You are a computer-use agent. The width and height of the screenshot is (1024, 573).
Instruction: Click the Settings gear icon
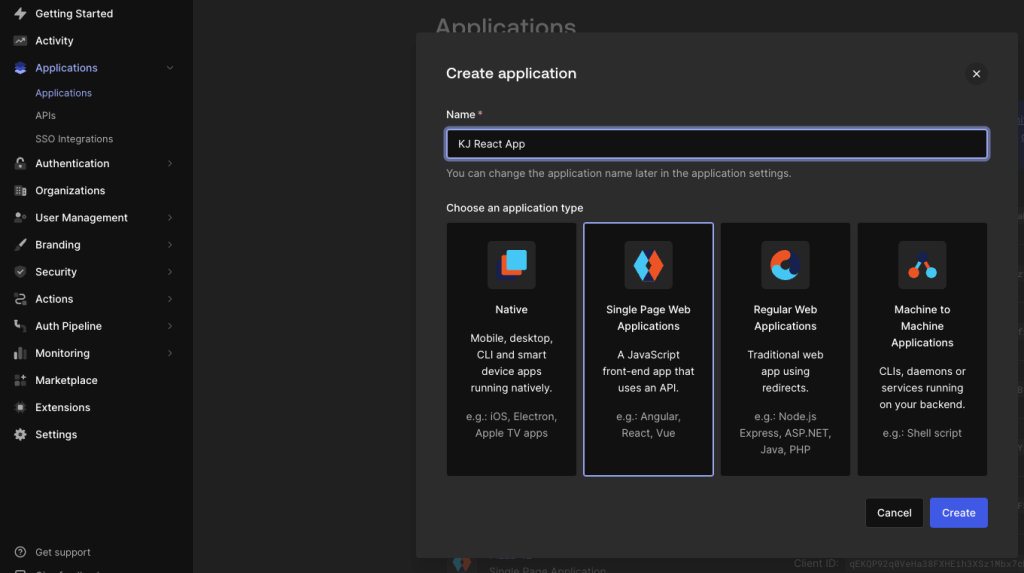[x=20, y=434]
